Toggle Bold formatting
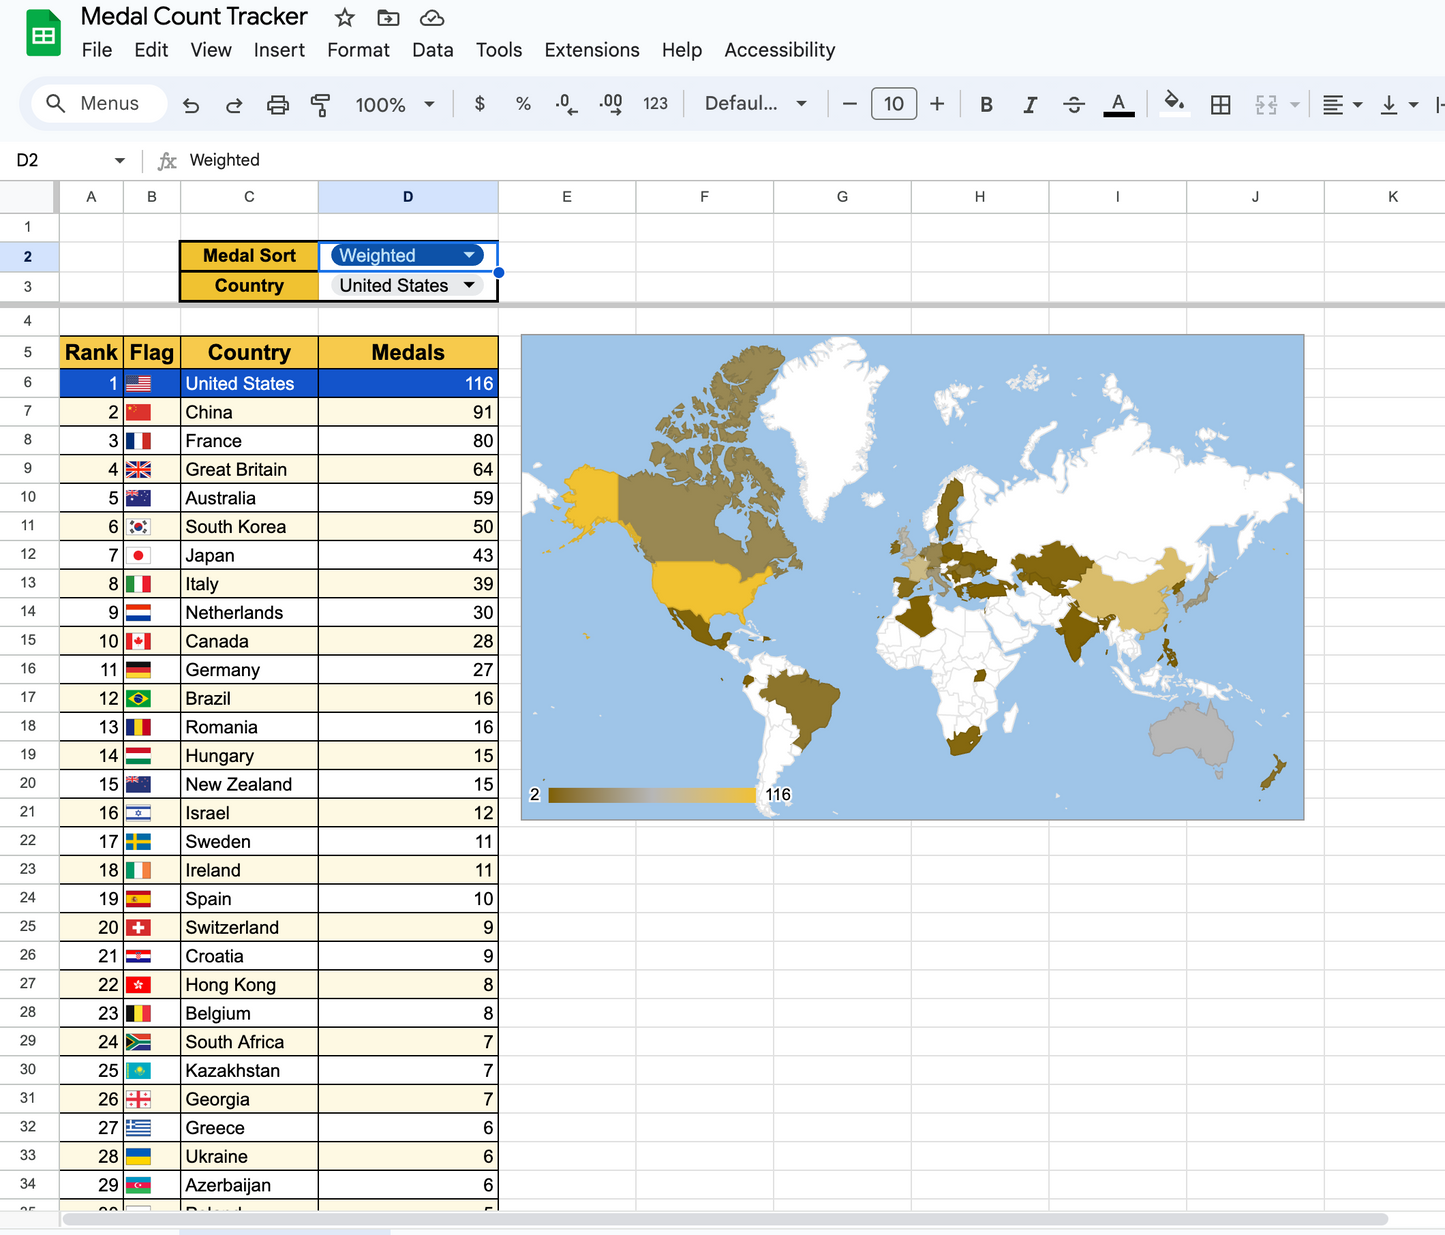The height and width of the screenshot is (1235, 1445). pyautogui.click(x=986, y=103)
